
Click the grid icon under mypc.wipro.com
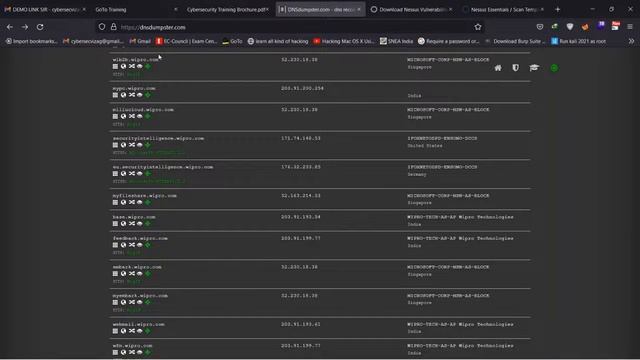coord(115,95)
